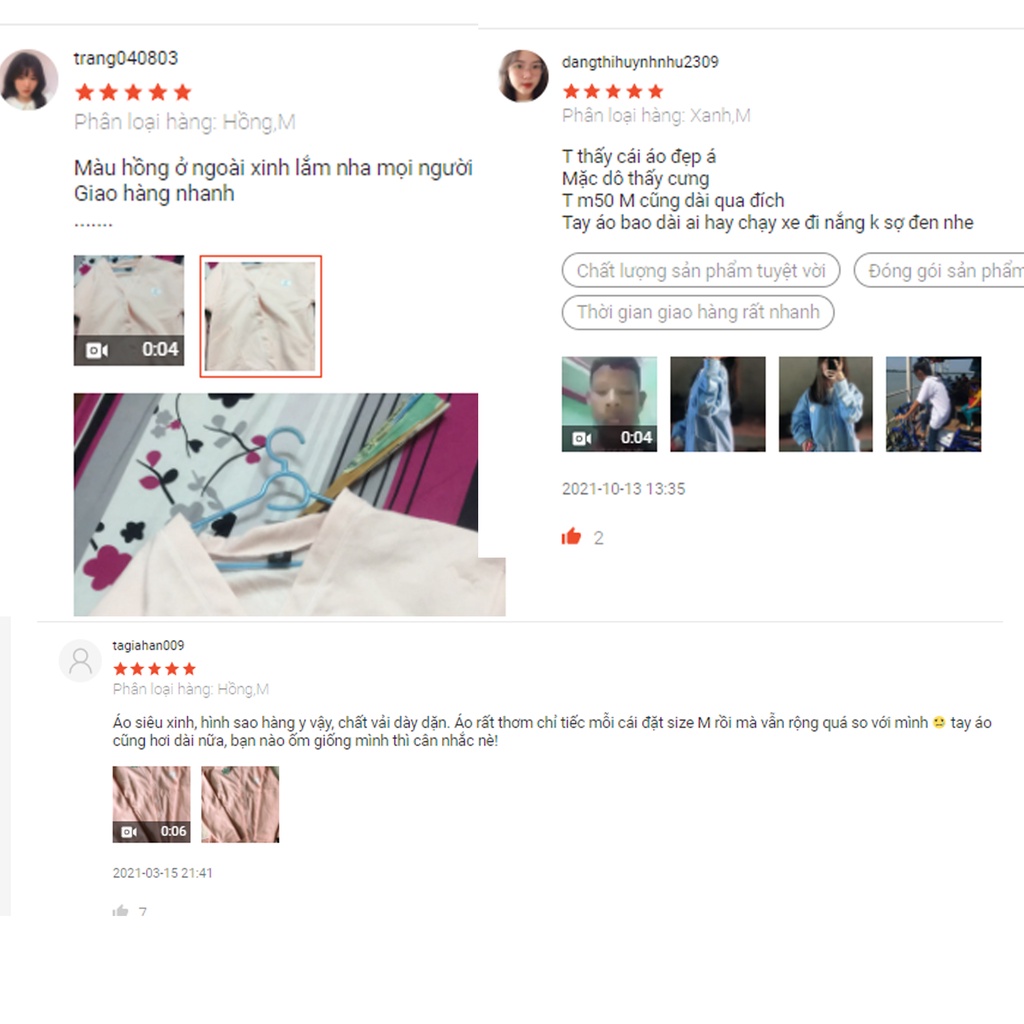Select the 'Đóng gói sản phẩm' tag
This screenshot has height=1024, width=1024.
coord(939,270)
